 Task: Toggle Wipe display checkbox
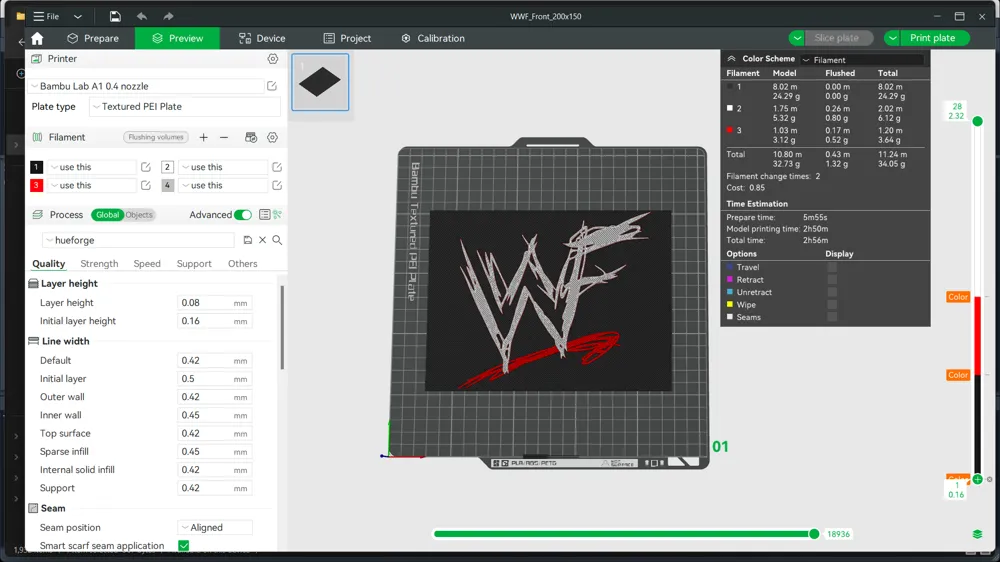click(832, 304)
